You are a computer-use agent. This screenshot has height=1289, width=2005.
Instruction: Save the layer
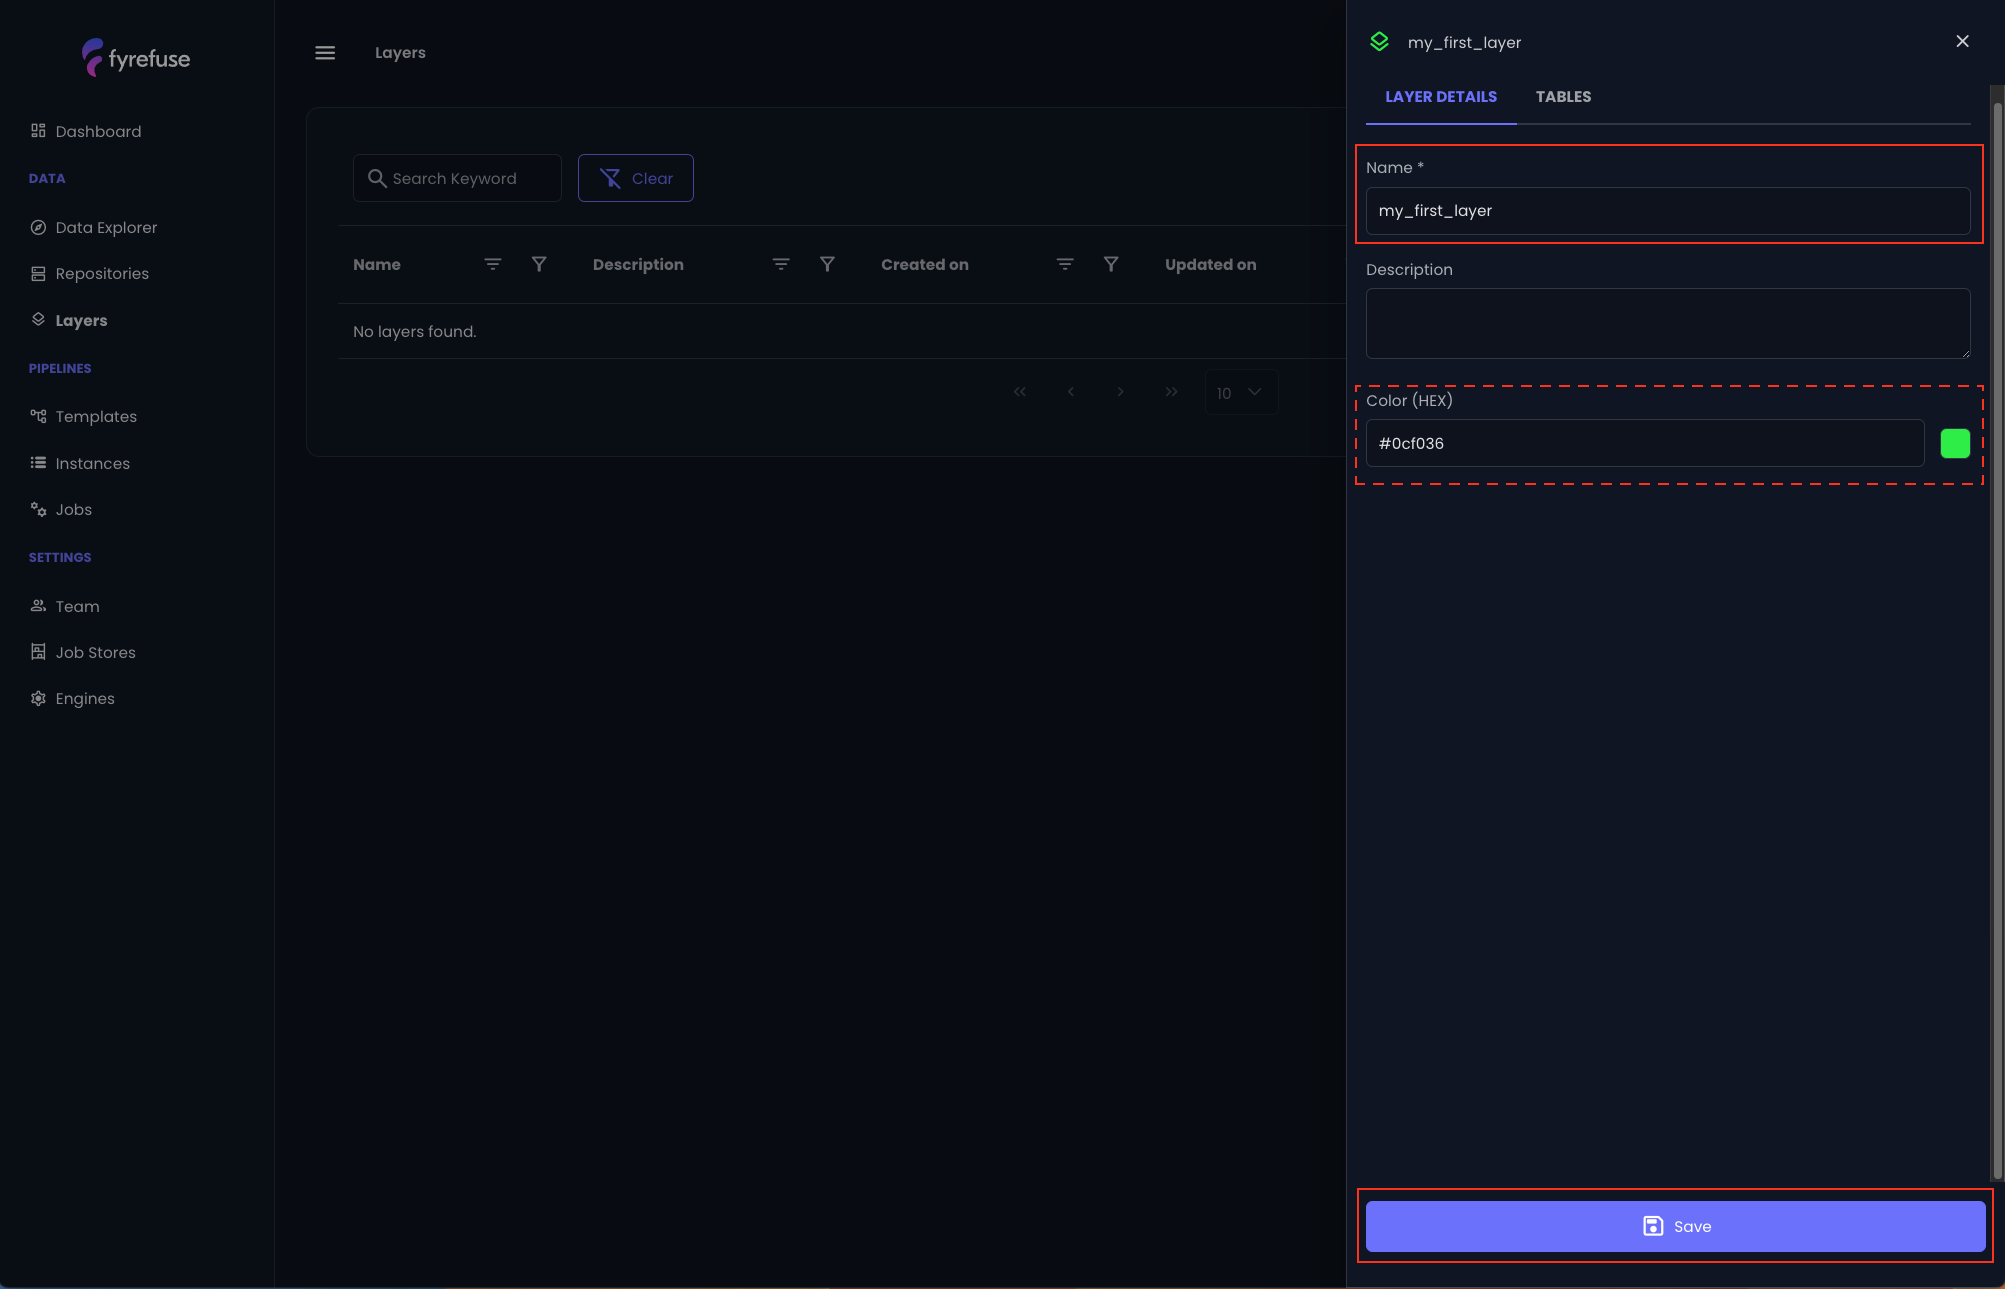point(1676,1226)
